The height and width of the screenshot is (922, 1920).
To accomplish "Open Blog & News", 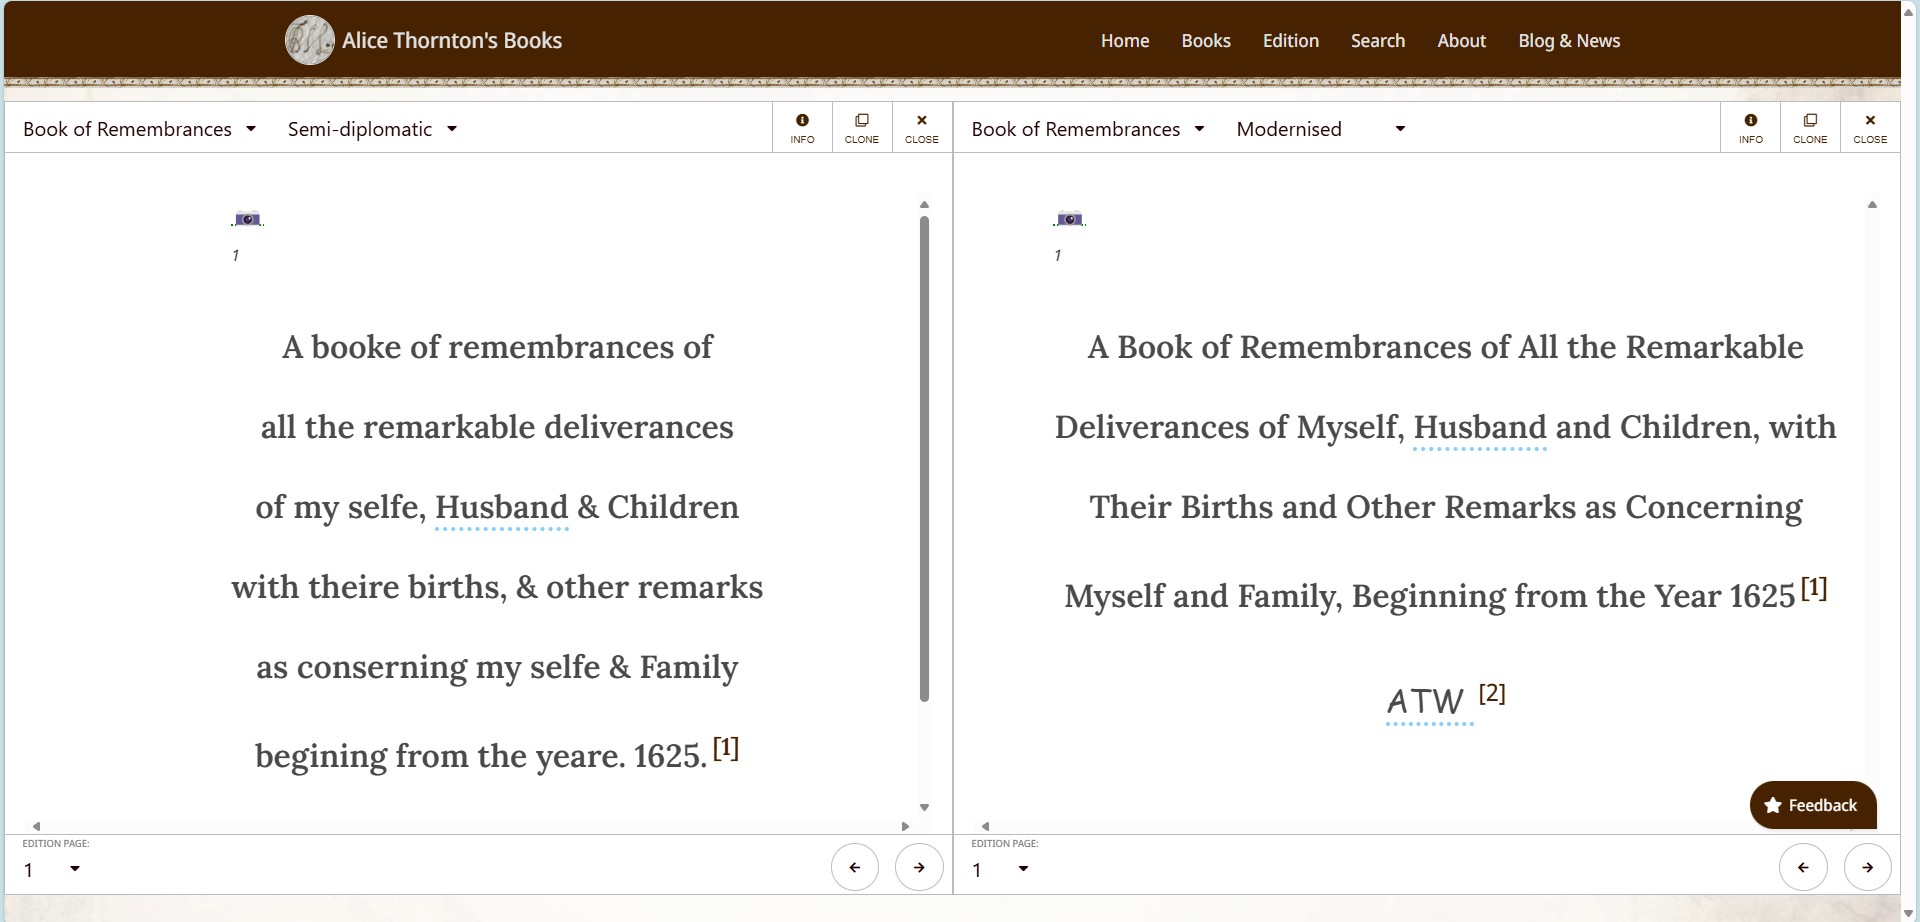I will coord(1569,41).
